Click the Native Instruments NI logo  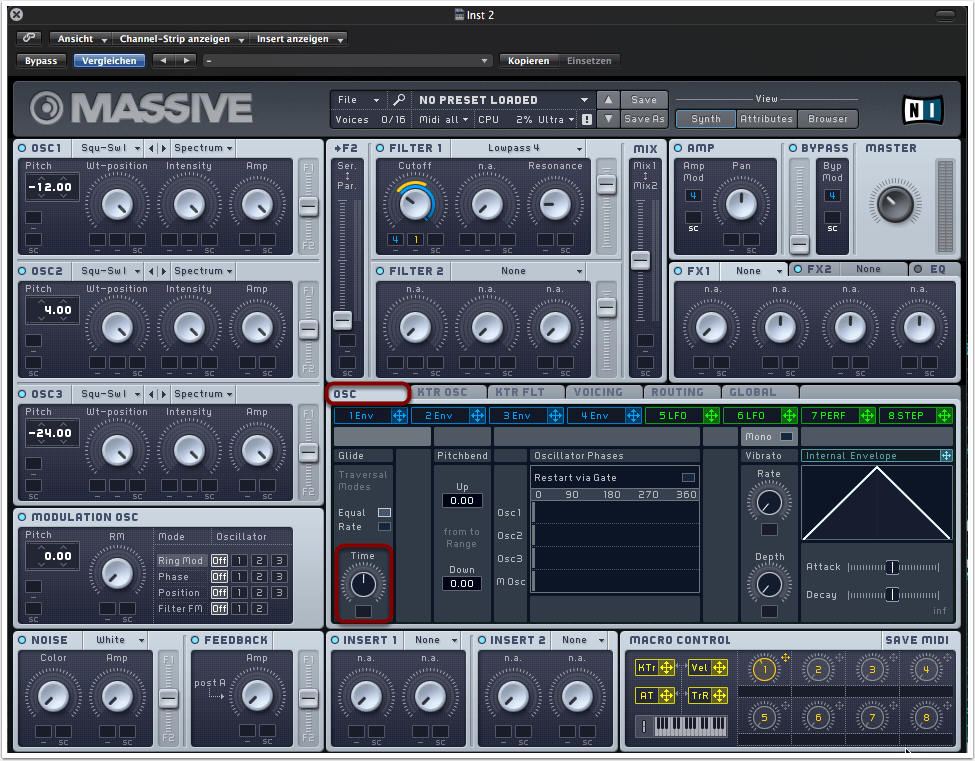(x=922, y=109)
